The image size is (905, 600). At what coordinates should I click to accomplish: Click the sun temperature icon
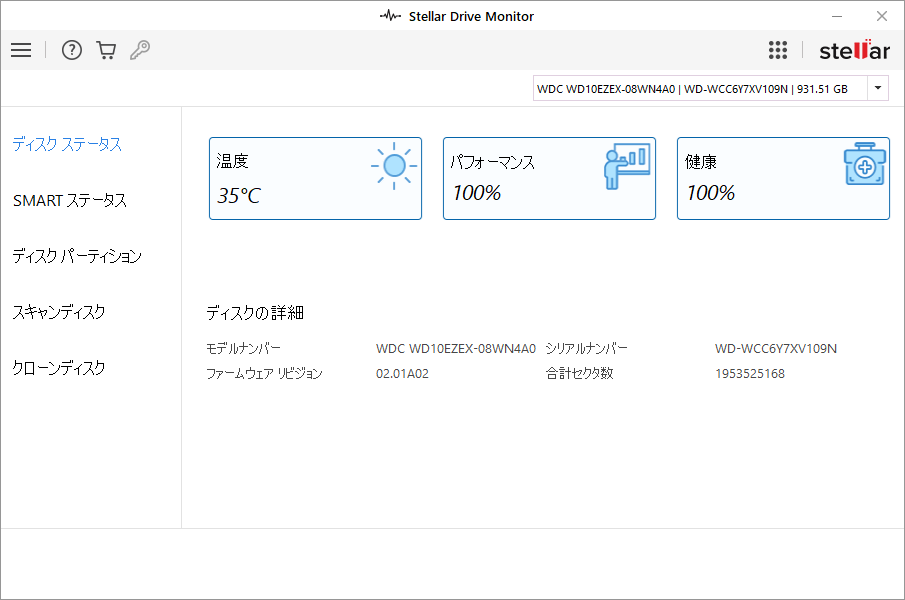393,166
